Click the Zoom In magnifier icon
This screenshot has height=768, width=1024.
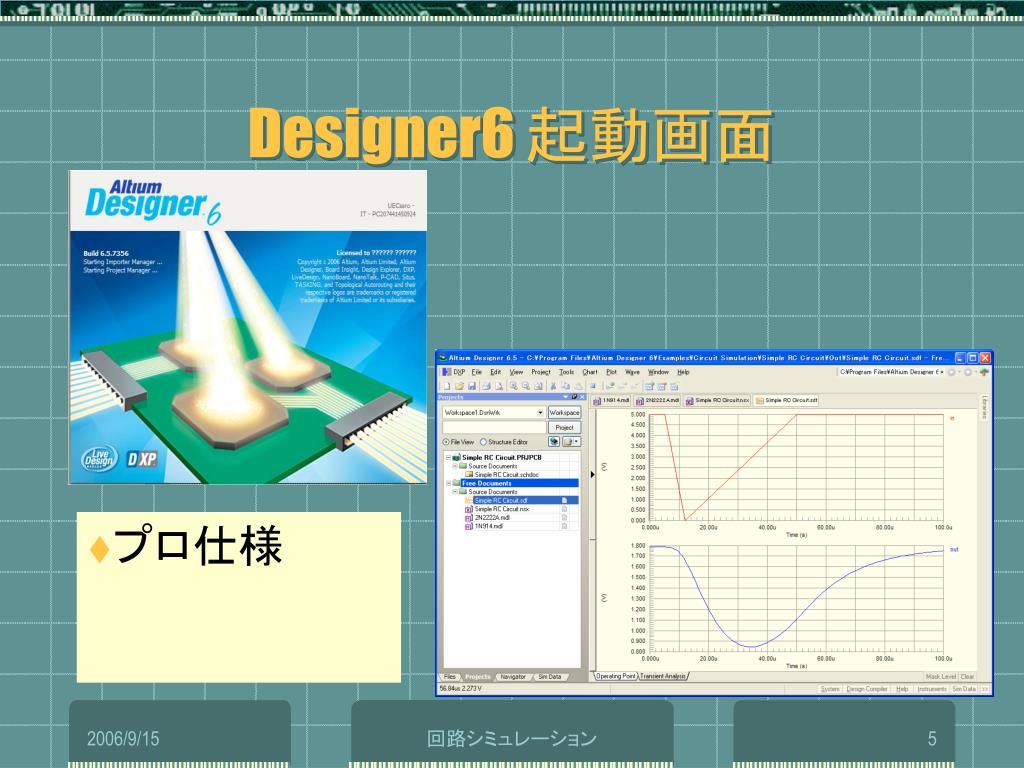513,386
